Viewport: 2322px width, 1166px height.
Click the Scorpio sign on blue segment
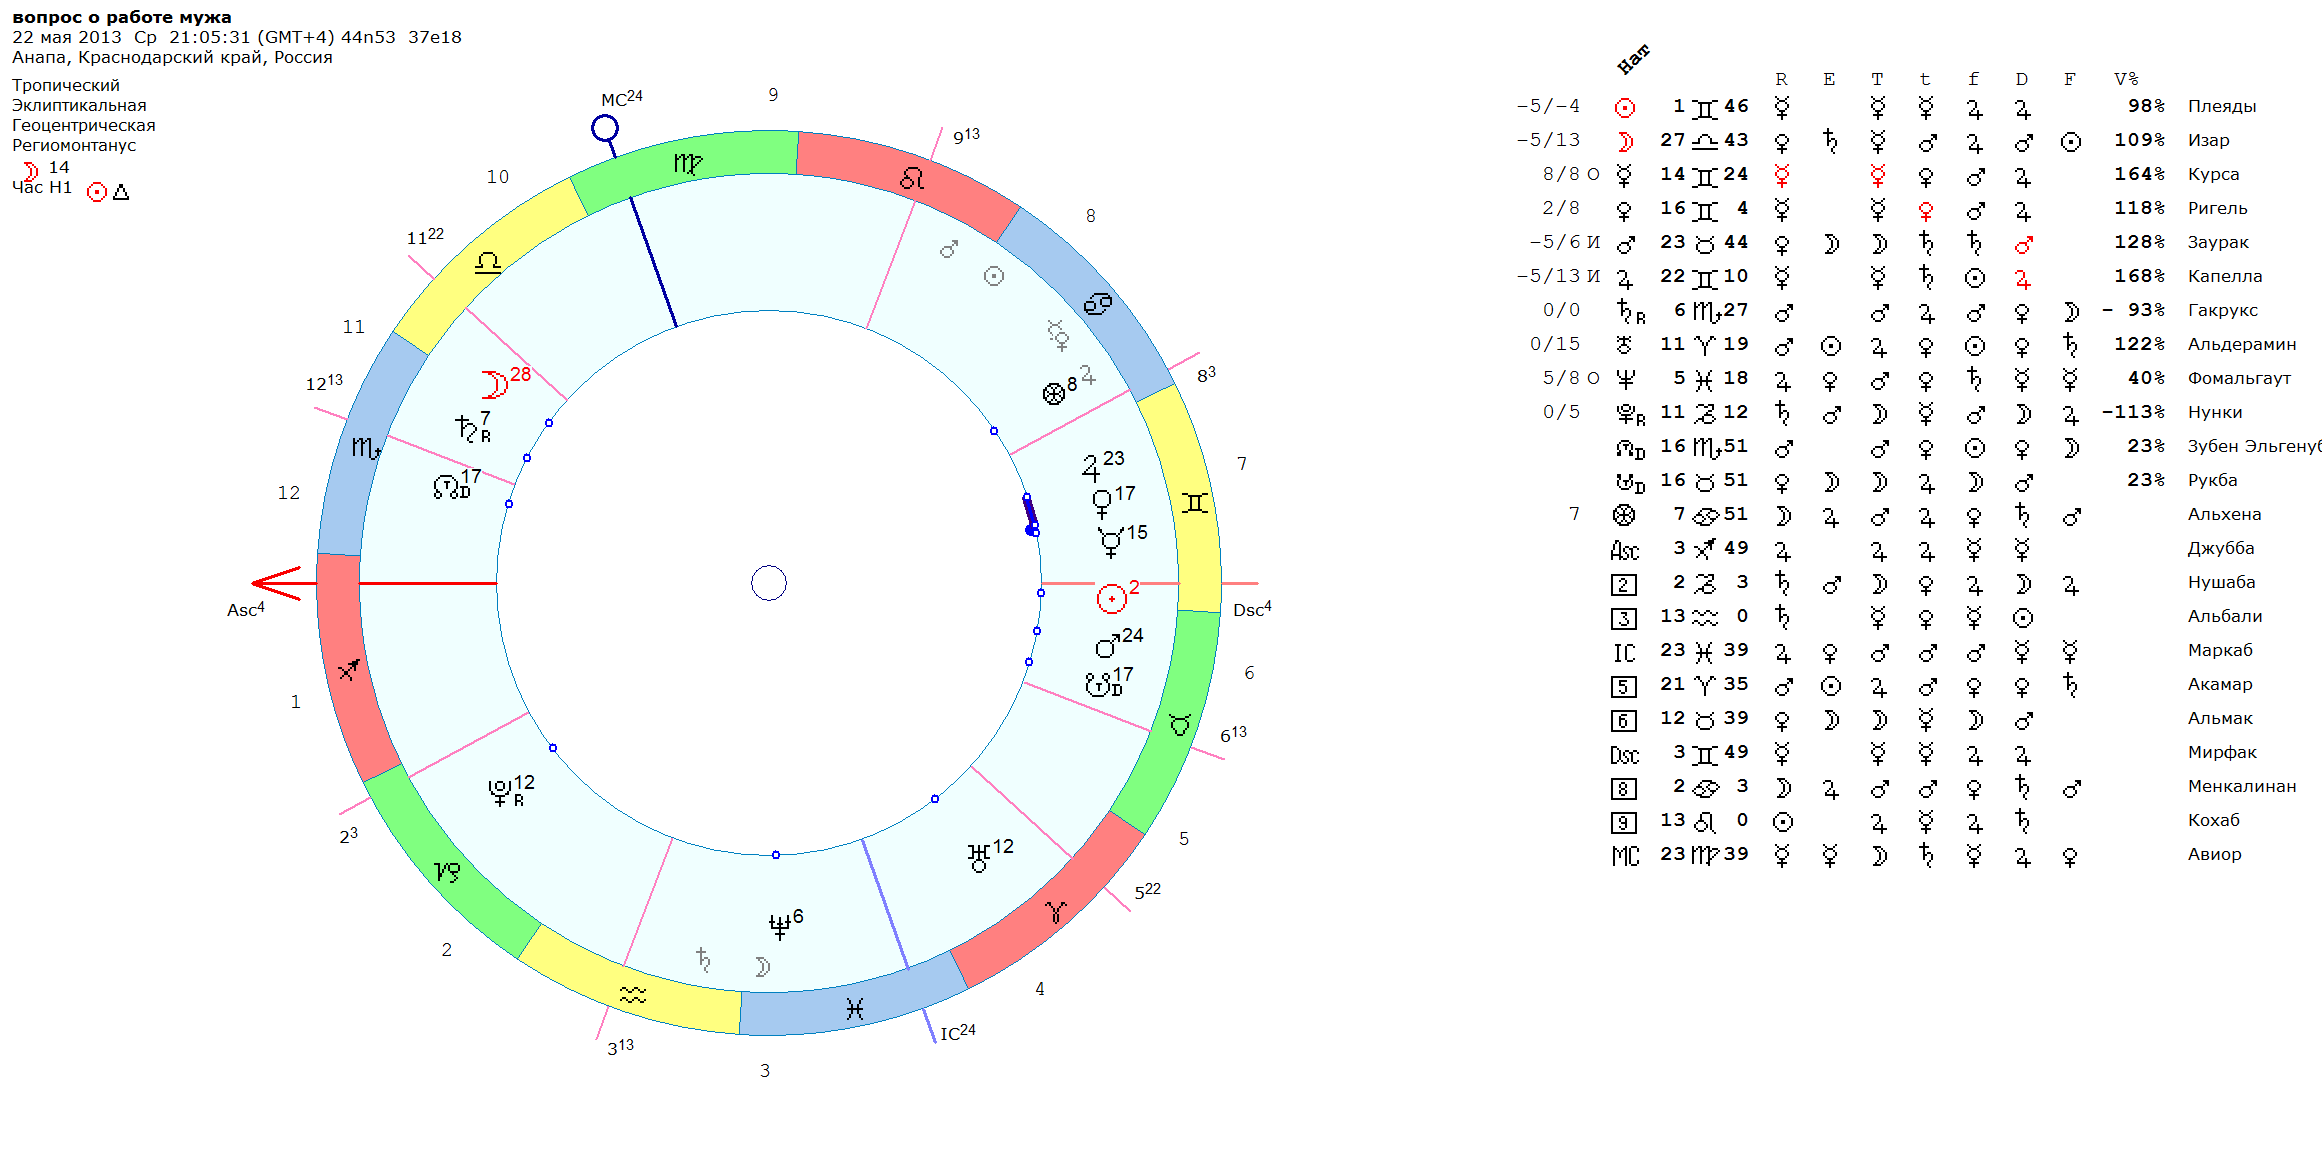point(366,448)
